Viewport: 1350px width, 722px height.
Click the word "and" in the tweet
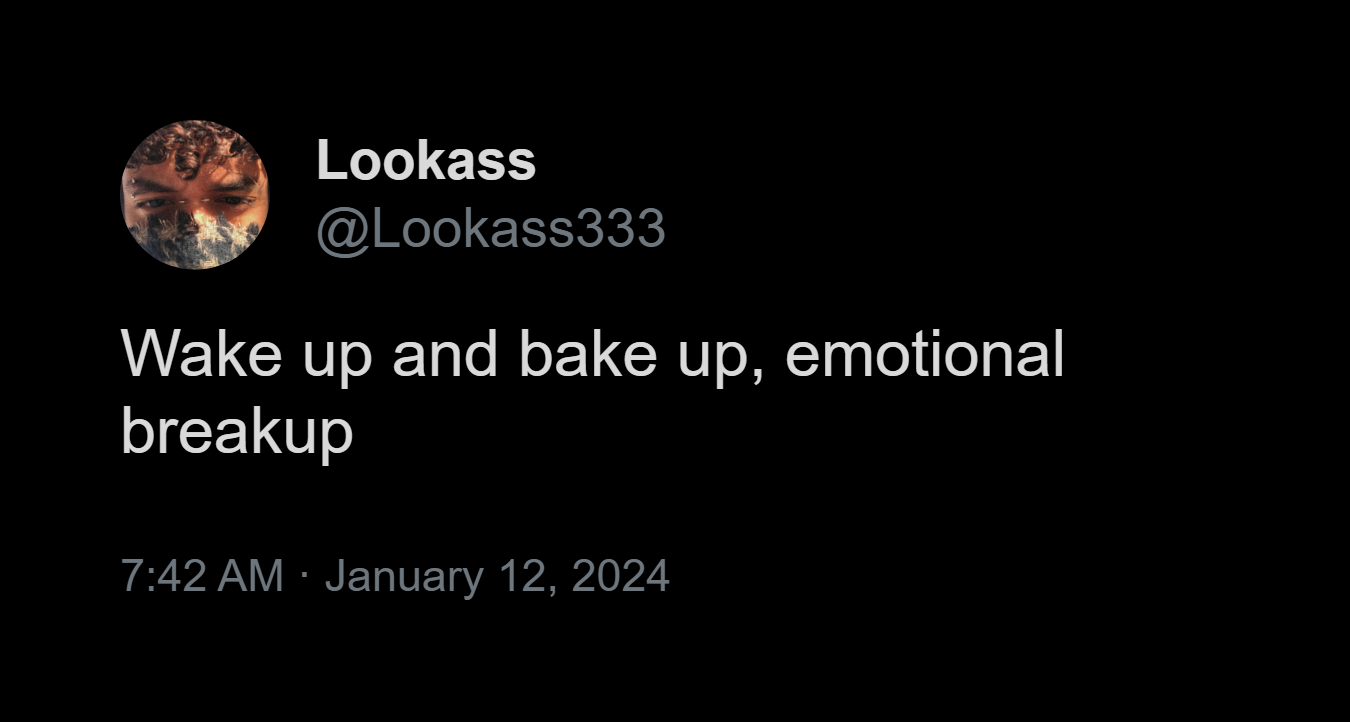tap(445, 354)
